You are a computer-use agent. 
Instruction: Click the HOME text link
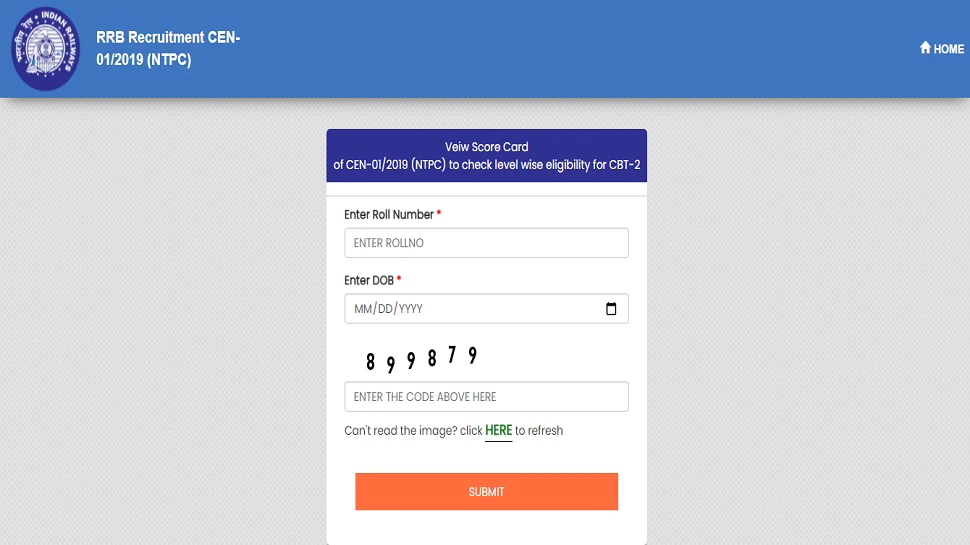point(949,49)
